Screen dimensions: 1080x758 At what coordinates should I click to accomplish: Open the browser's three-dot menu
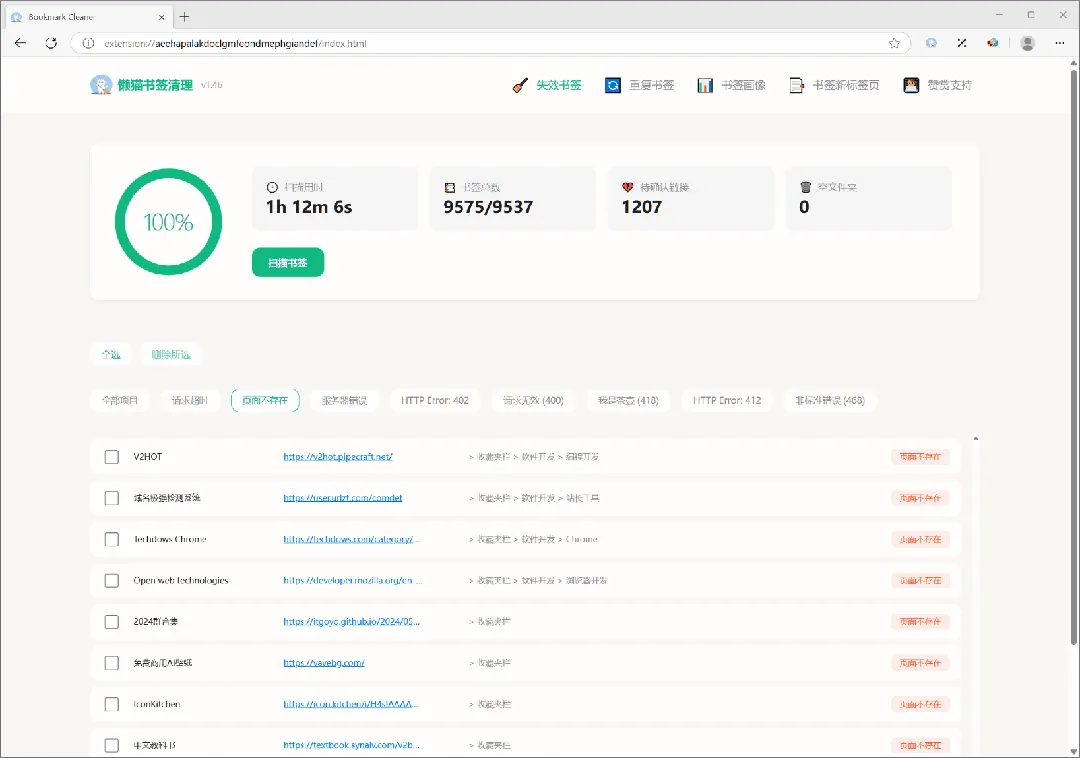click(x=1059, y=43)
